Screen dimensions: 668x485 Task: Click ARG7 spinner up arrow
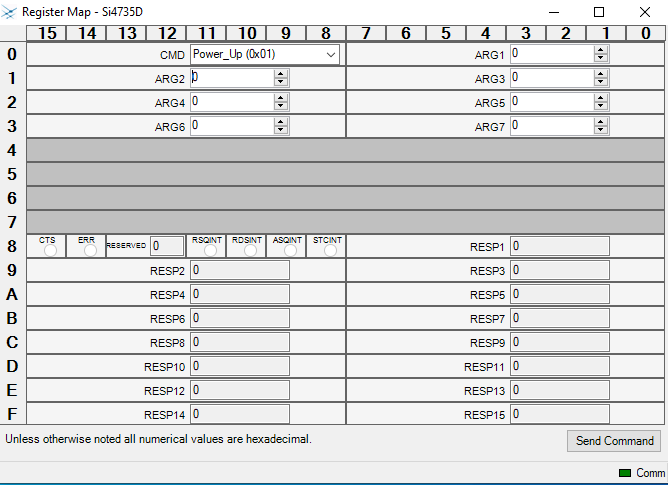tap(601, 122)
